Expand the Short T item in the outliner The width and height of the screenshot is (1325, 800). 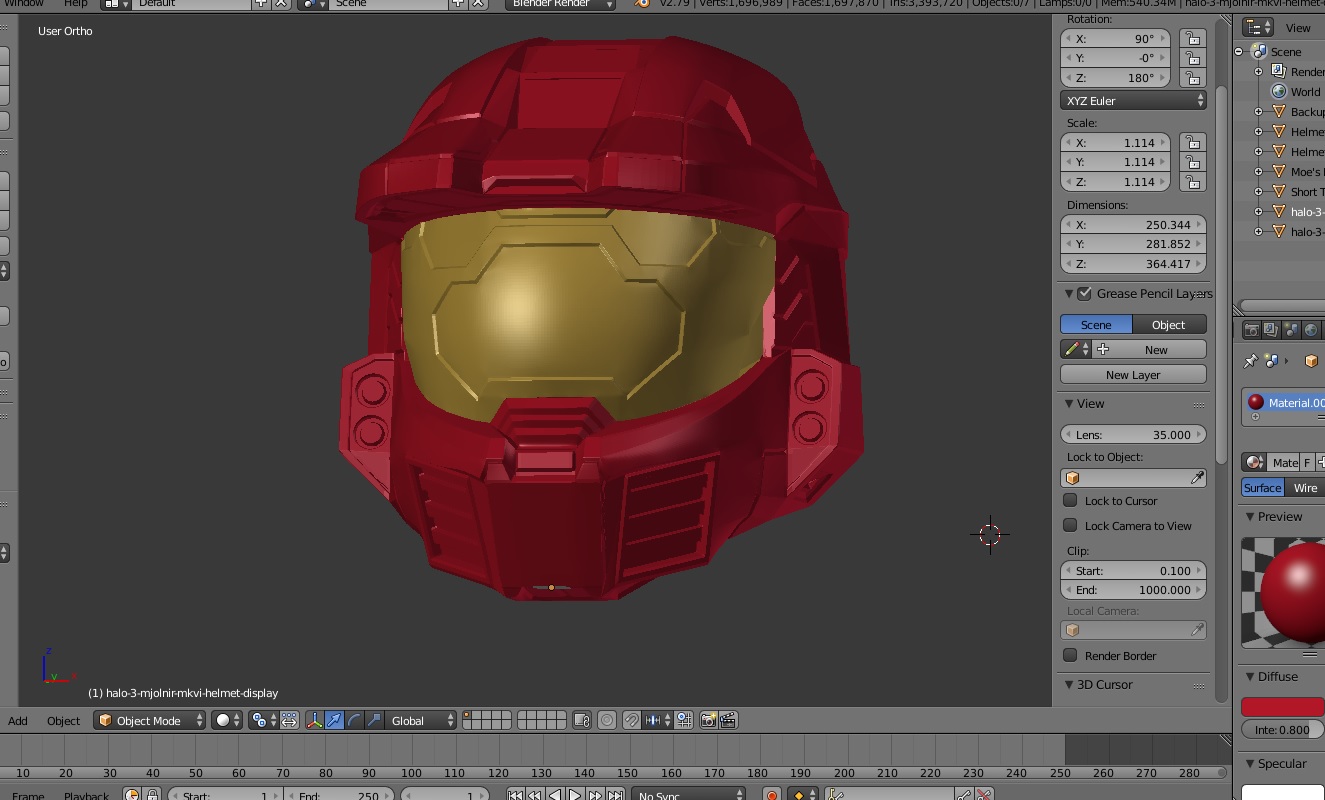pos(1259,192)
